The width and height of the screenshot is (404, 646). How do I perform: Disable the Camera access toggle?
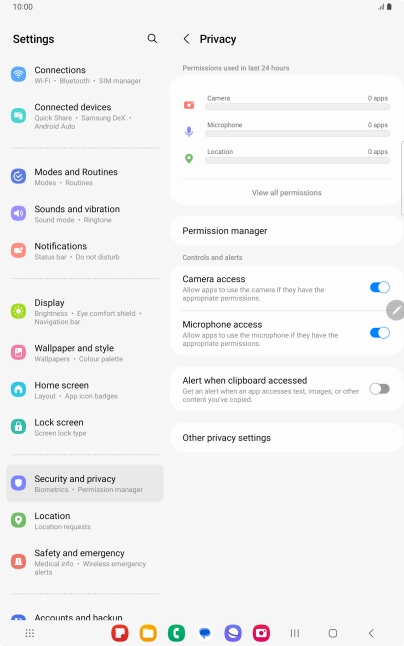point(379,288)
